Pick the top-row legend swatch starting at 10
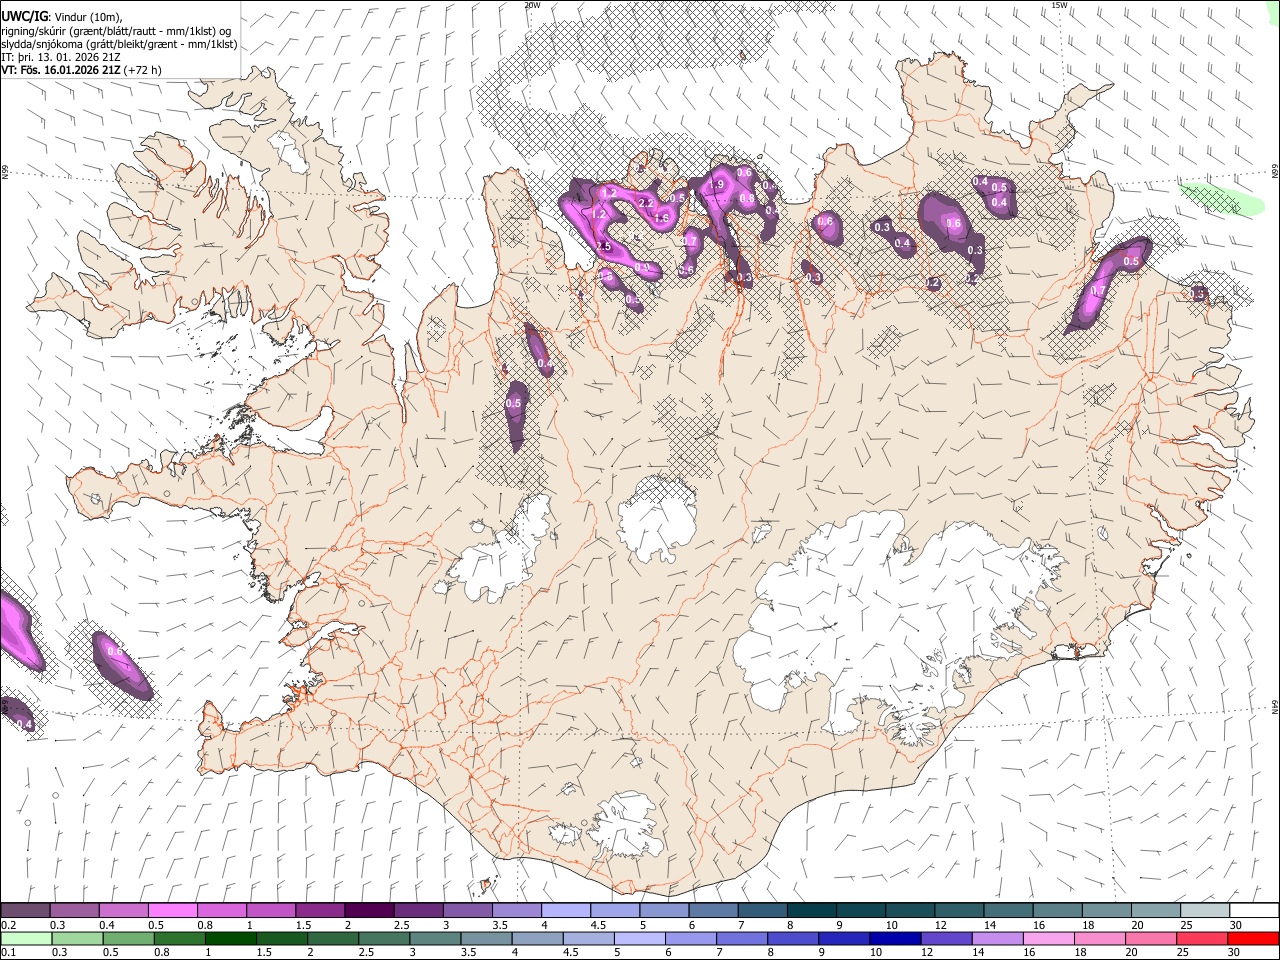The image size is (1280, 960). (x=909, y=911)
